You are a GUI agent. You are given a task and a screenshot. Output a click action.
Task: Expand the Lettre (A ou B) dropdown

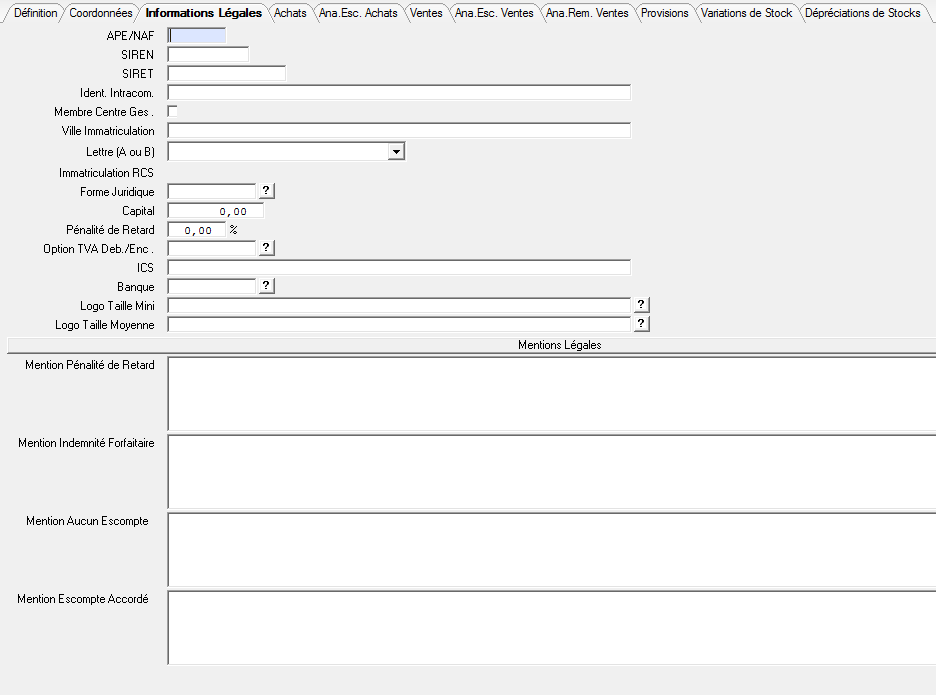pyautogui.click(x=396, y=151)
